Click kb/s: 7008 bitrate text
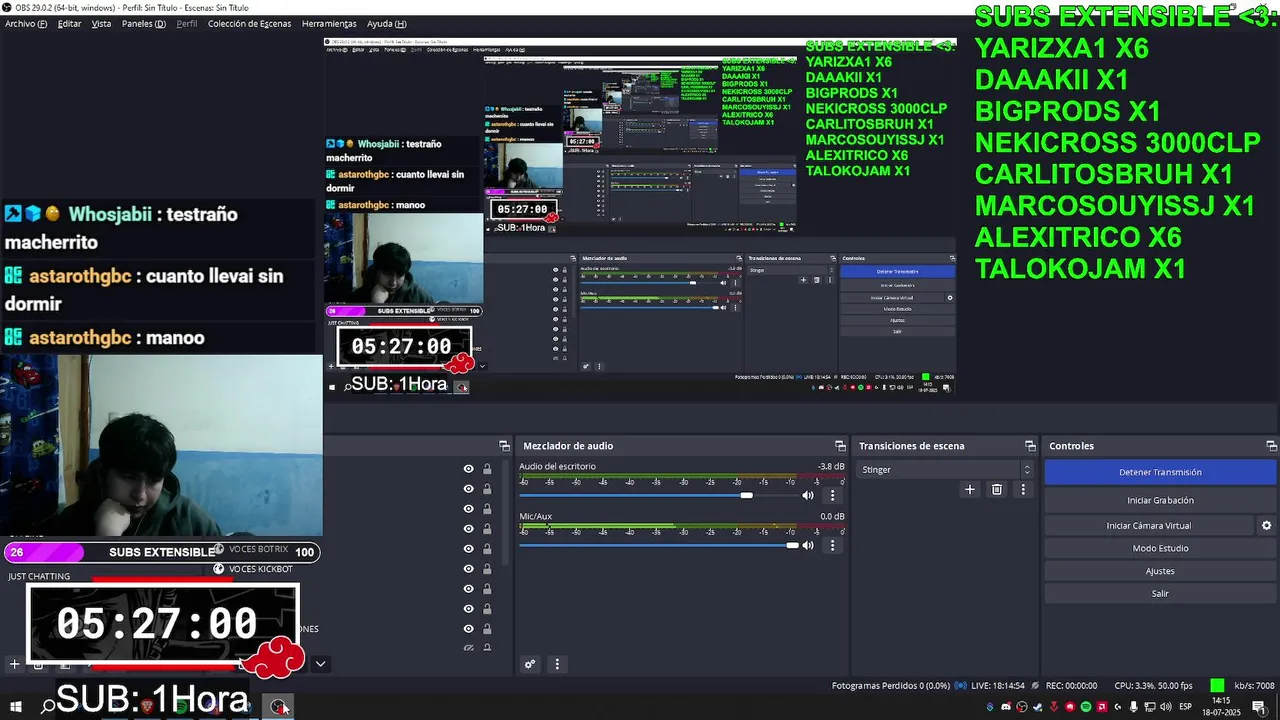The width and height of the screenshot is (1280, 720). click(x=1254, y=686)
